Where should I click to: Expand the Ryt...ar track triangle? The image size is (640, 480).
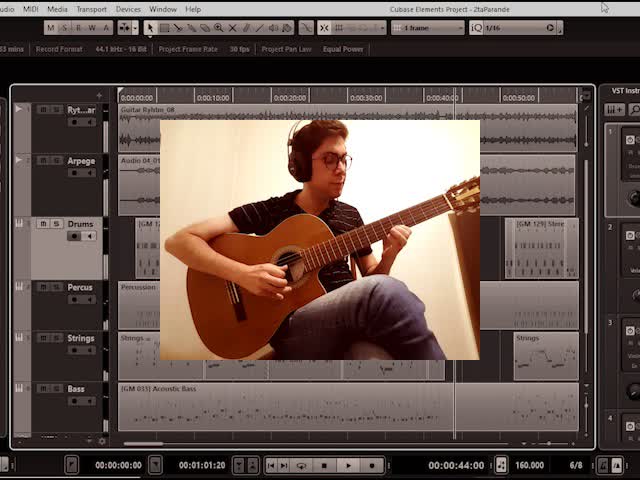point(18,109)
